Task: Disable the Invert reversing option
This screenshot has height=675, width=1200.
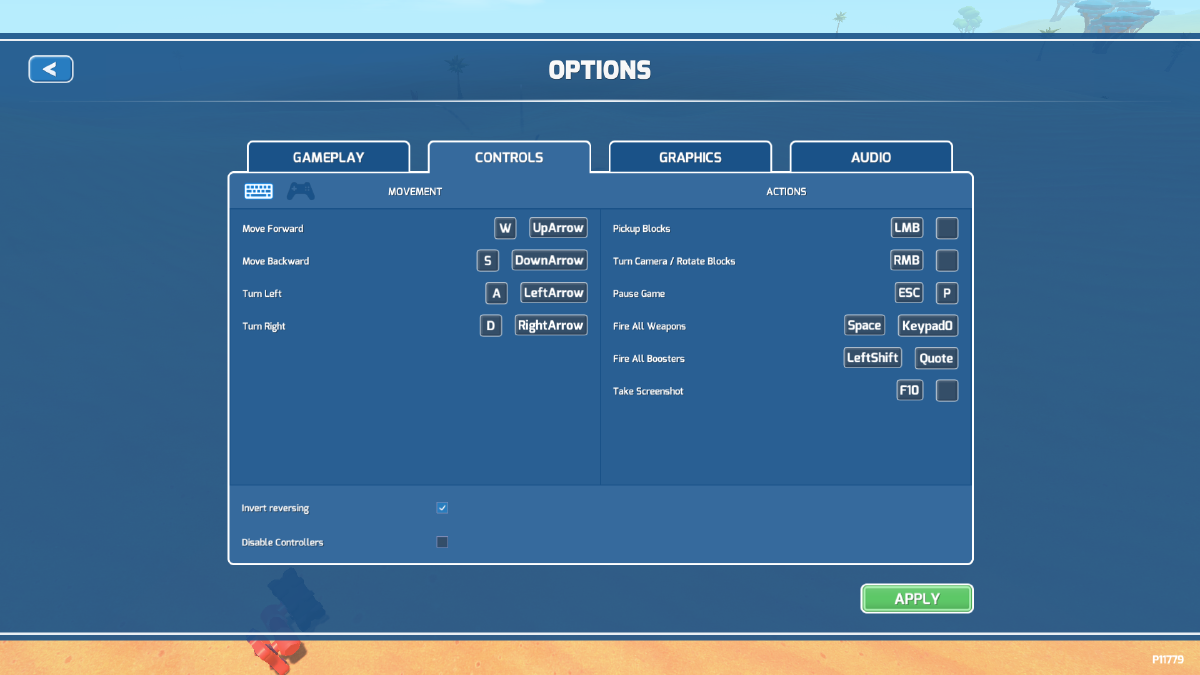Action: (x=442, y=507)
